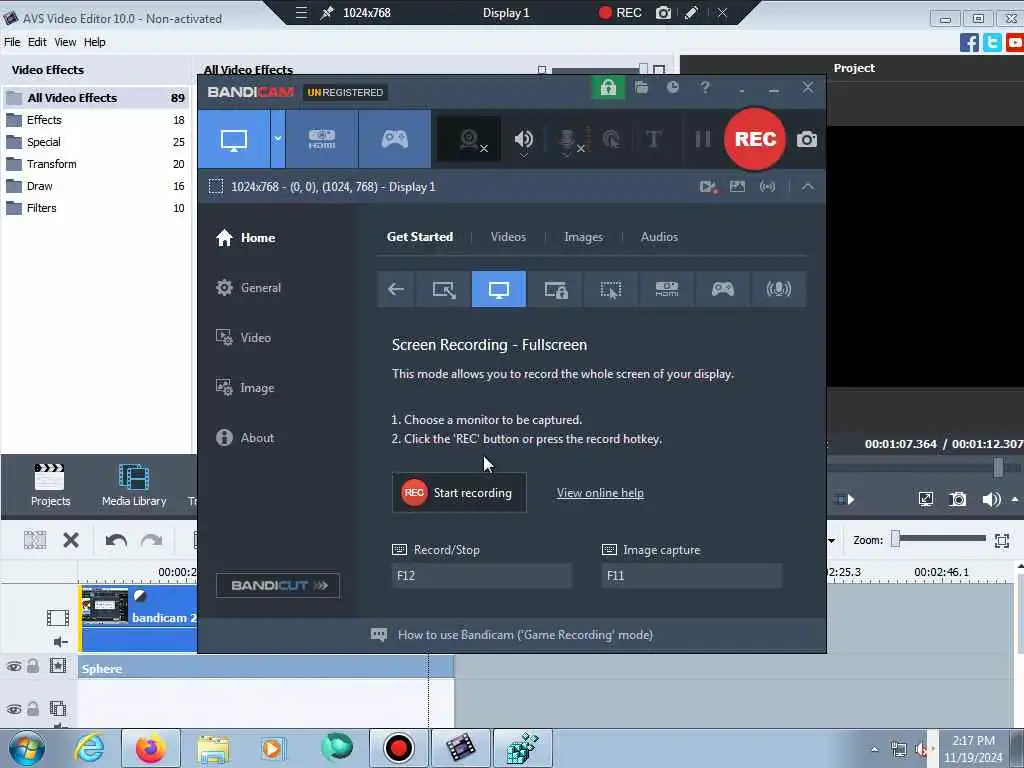Select game recording mode in top bar
The height and width of the screenshot is (768, 1024).
click(x=394, y=139)
